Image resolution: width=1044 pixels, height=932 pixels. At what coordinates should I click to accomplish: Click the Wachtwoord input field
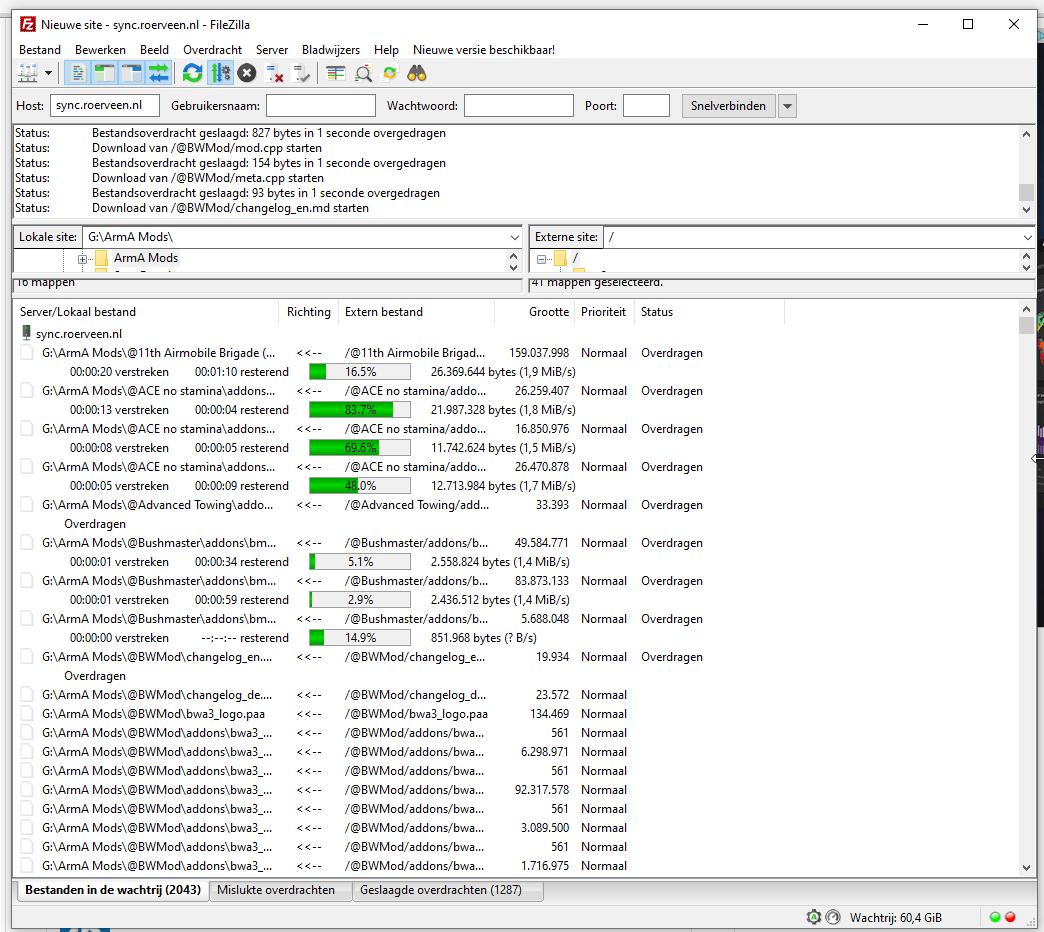point(518,106)
